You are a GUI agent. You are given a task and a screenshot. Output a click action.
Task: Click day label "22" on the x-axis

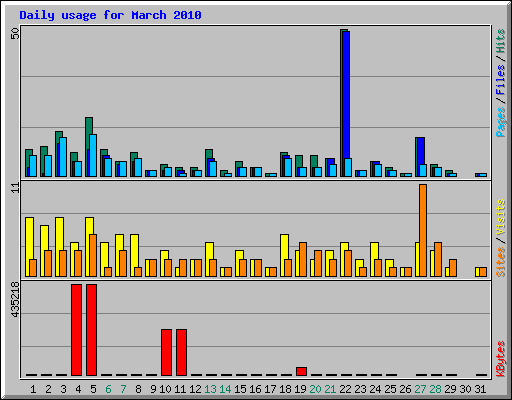345,389
